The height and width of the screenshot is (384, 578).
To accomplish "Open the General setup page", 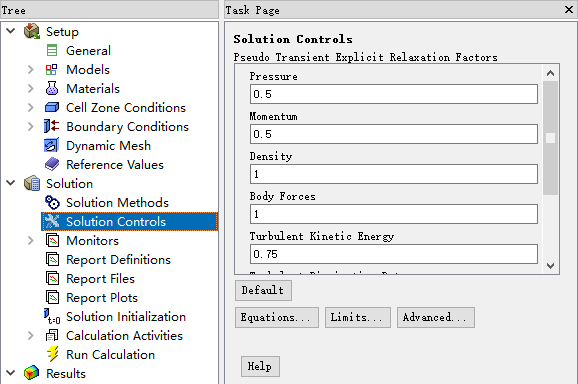I will [88, 50].
